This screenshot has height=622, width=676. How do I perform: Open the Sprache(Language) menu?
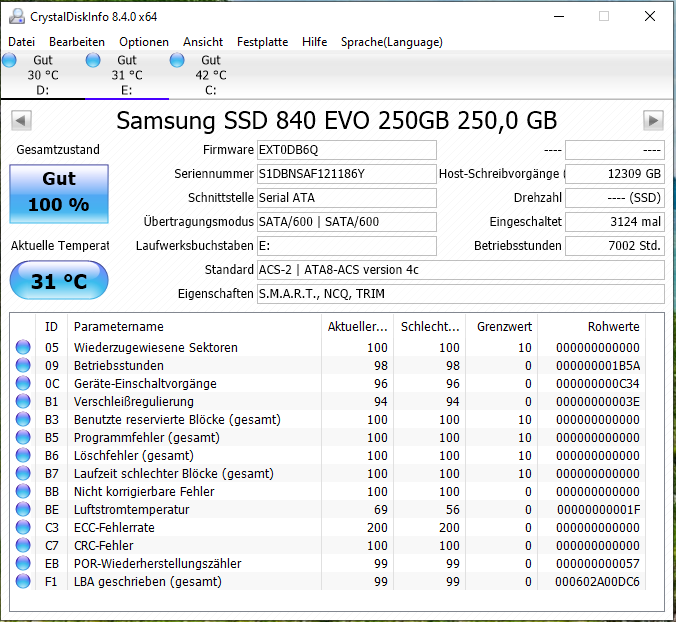tap(391, 42)
